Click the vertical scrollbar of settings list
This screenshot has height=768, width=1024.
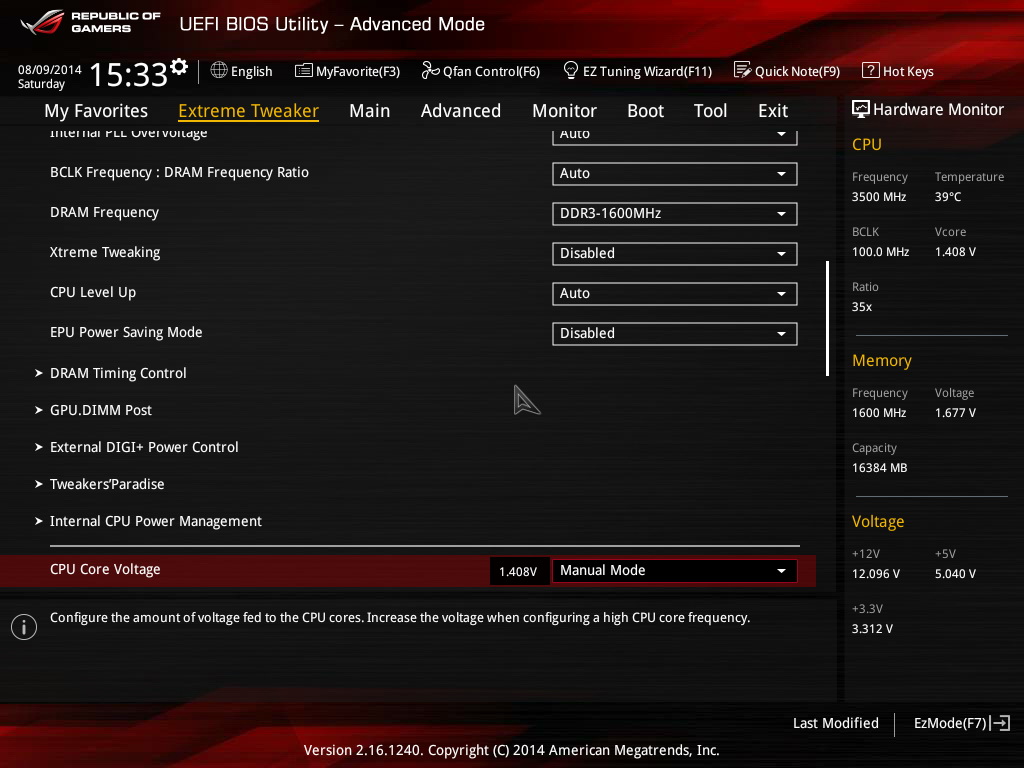tap(827, 318)
